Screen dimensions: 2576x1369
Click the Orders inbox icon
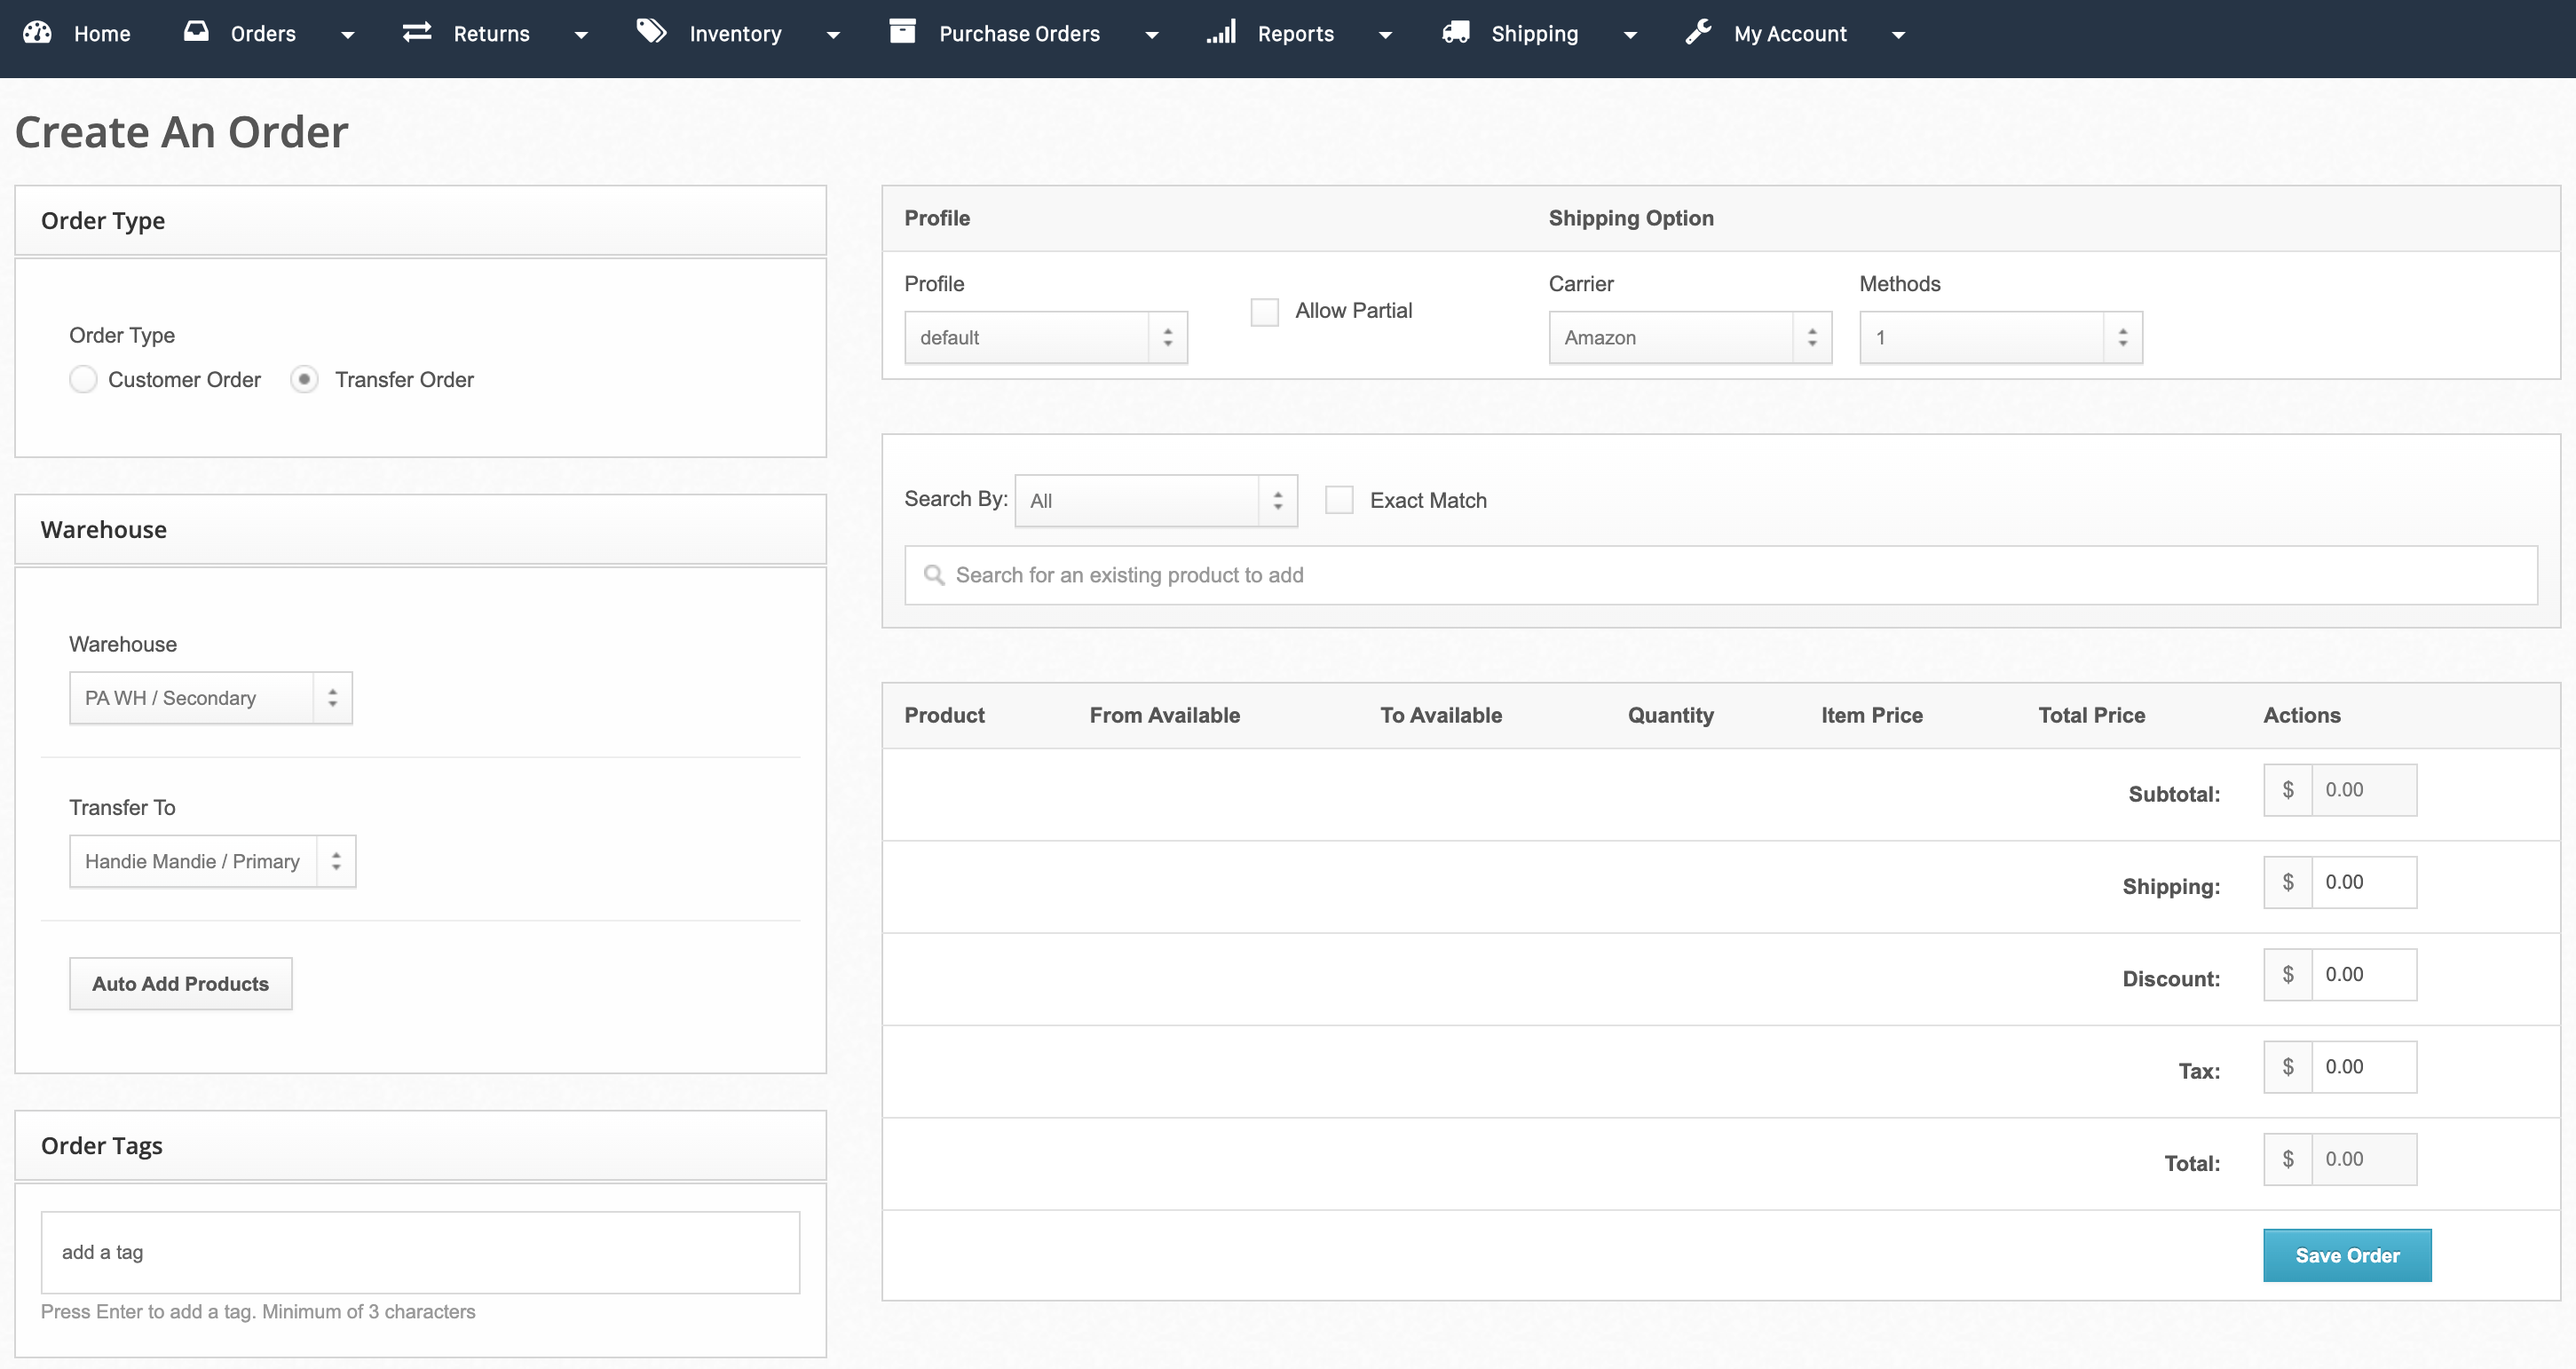[x=196, y=32]
